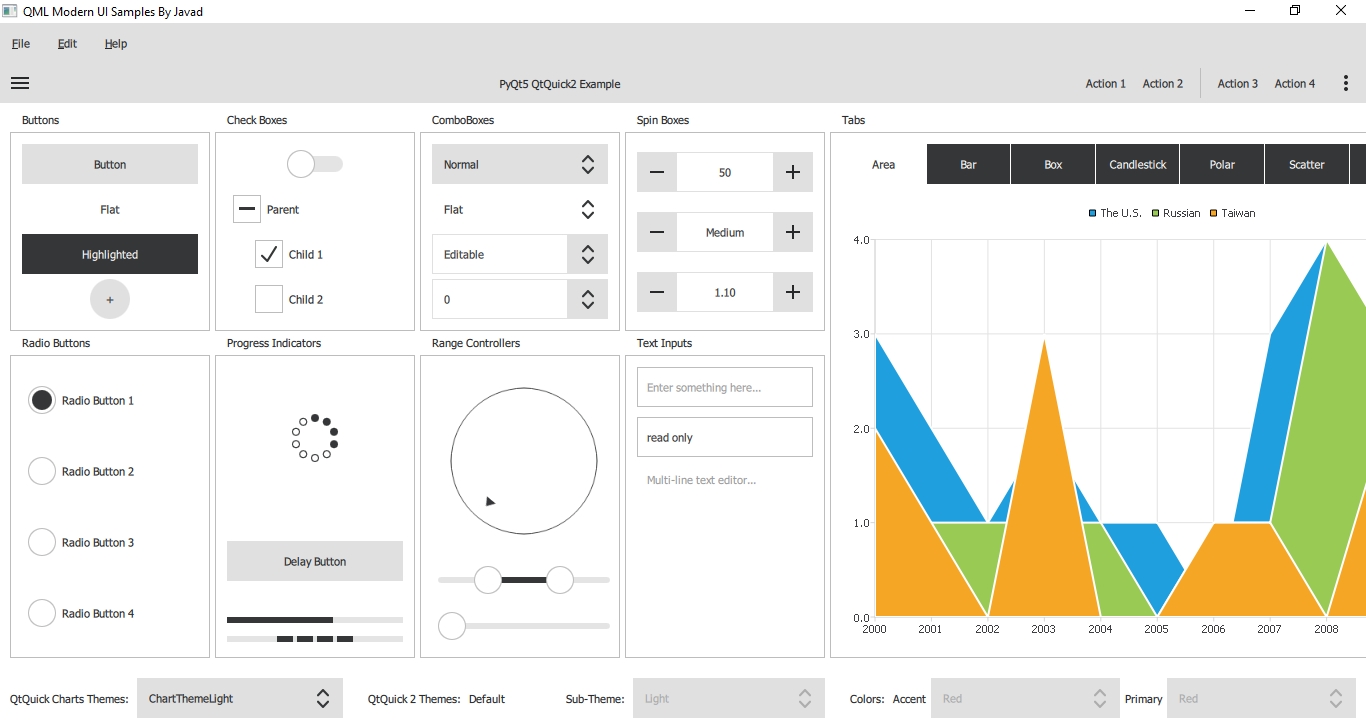Open the File menu
Image resolution: width=1366 pixels, height=728 pixels.
pyautogui.click(x=20, y=43)
